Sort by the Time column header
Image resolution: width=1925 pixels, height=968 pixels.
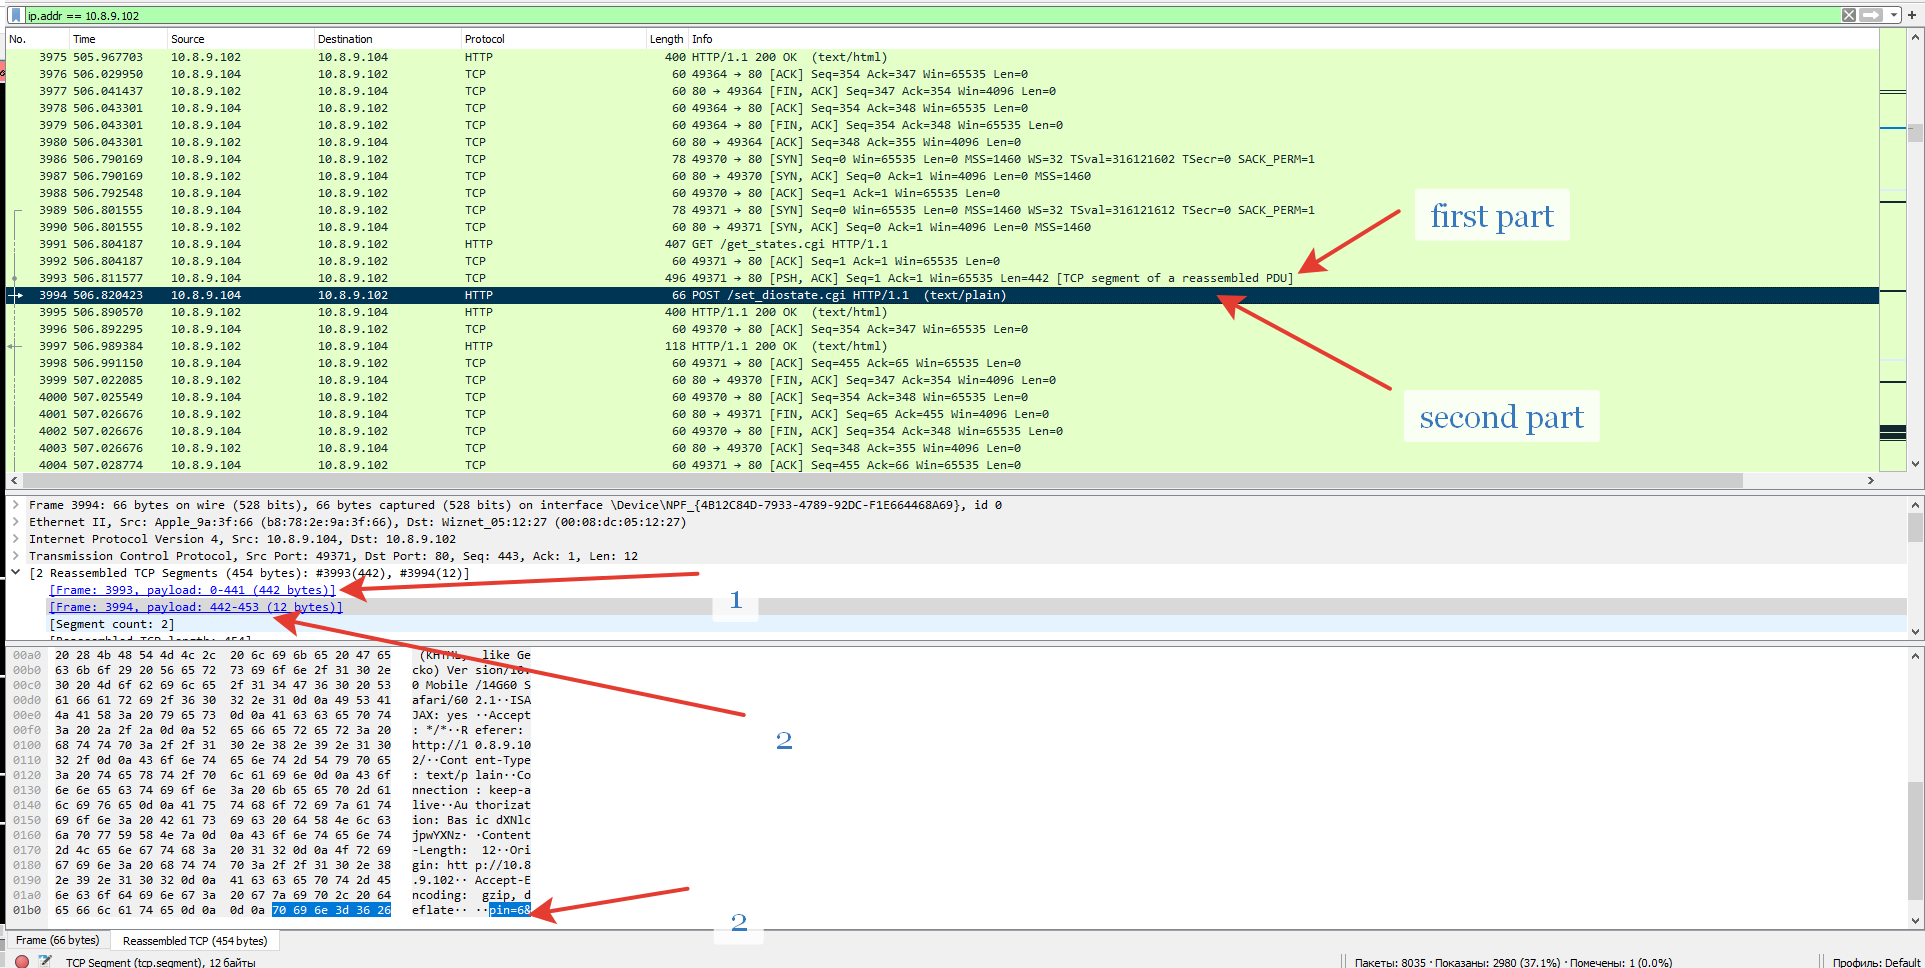[x=117, y=39]
